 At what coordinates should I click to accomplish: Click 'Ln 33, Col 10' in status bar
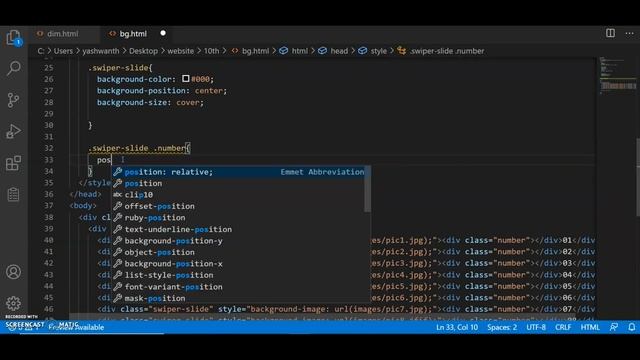click(x=457, y=327)
